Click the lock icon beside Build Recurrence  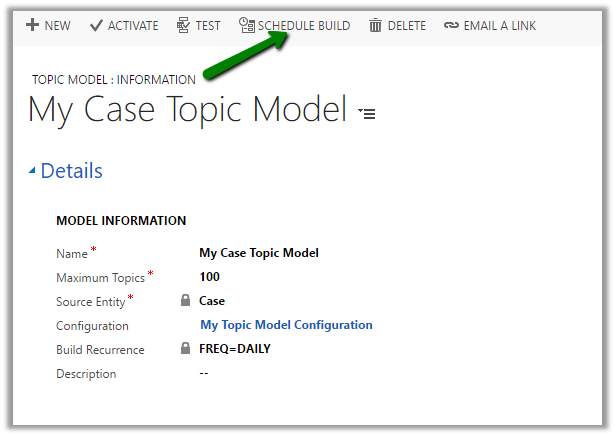coord(185,349)
